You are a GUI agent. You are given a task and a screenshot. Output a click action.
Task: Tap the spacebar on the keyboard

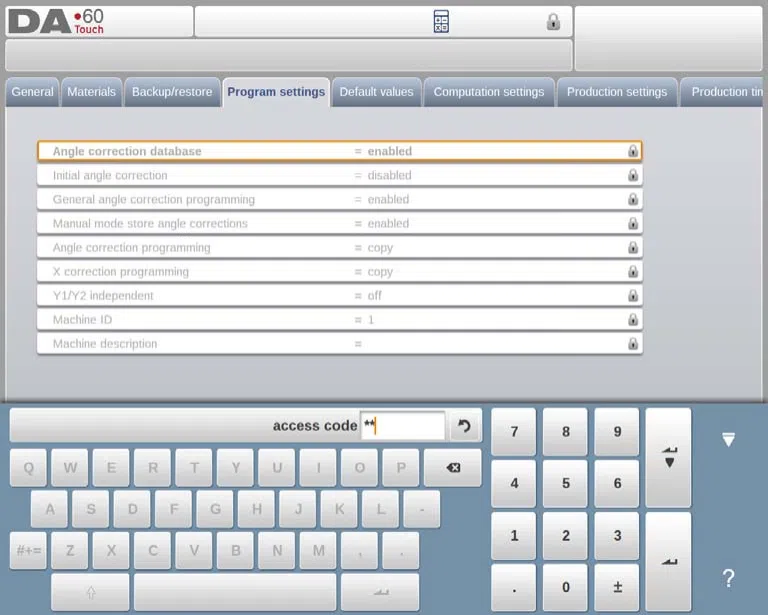click(x=235, y=592)
